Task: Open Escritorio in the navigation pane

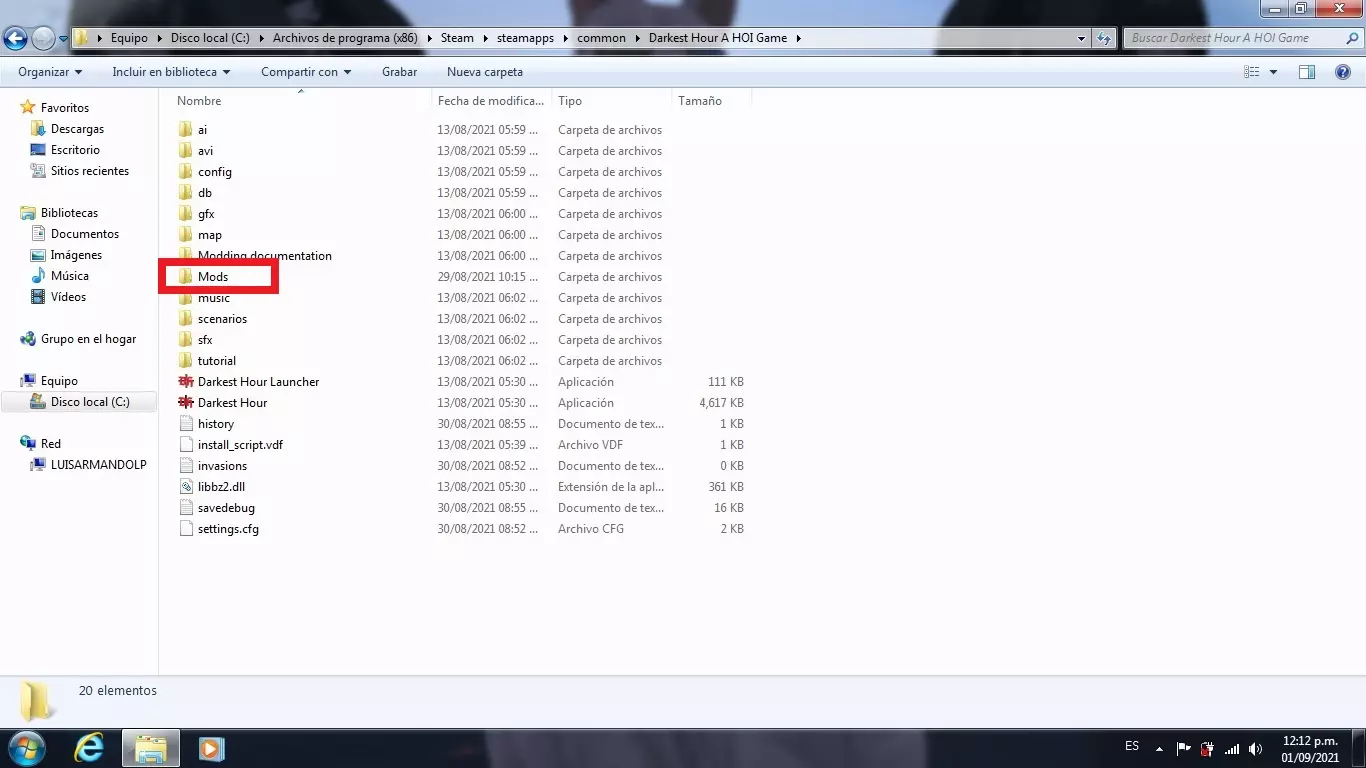Action: tap(75, 150)
